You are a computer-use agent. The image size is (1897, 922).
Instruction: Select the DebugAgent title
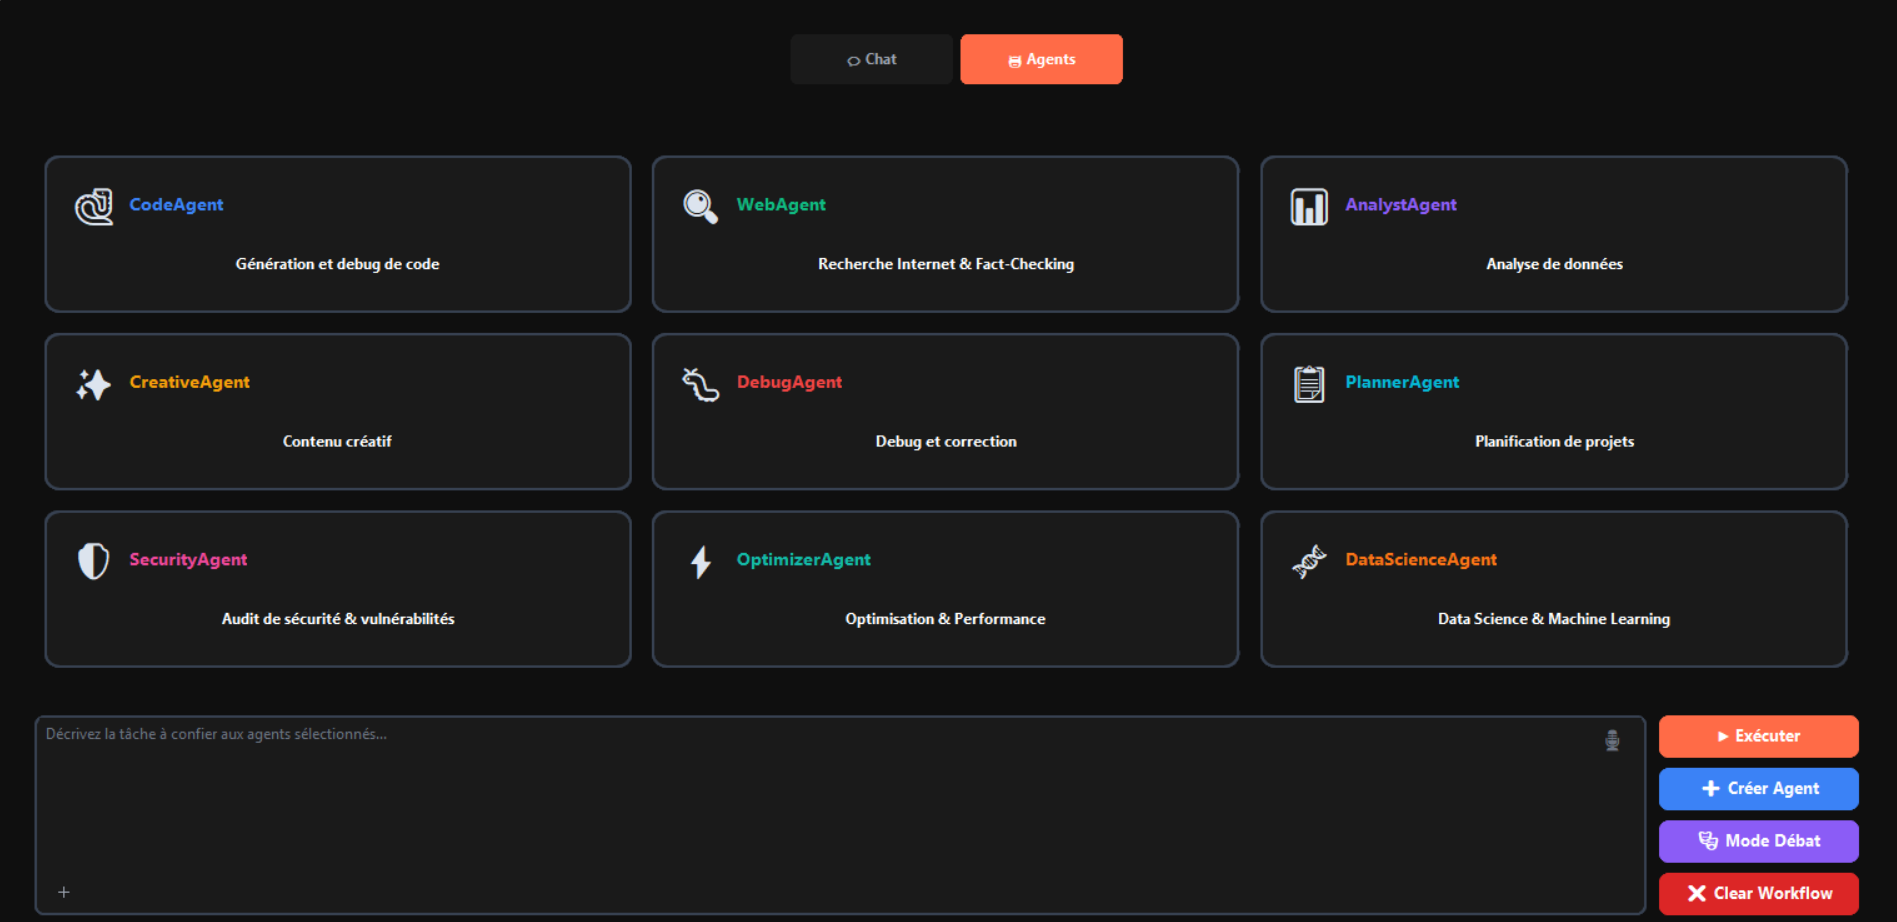789,382
